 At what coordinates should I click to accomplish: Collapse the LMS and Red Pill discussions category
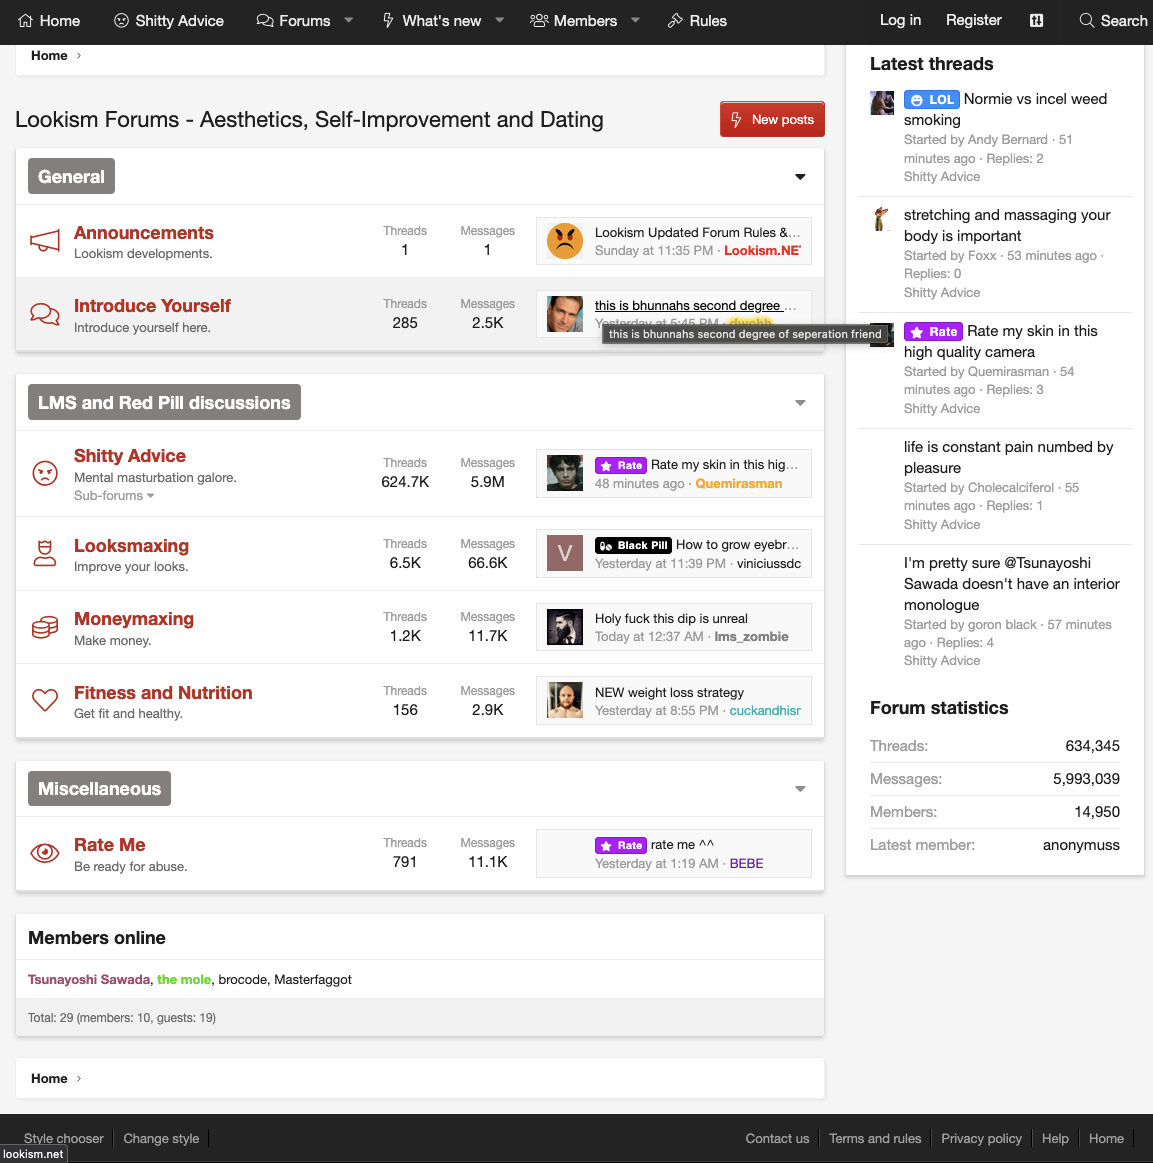[x=800, y=403]
